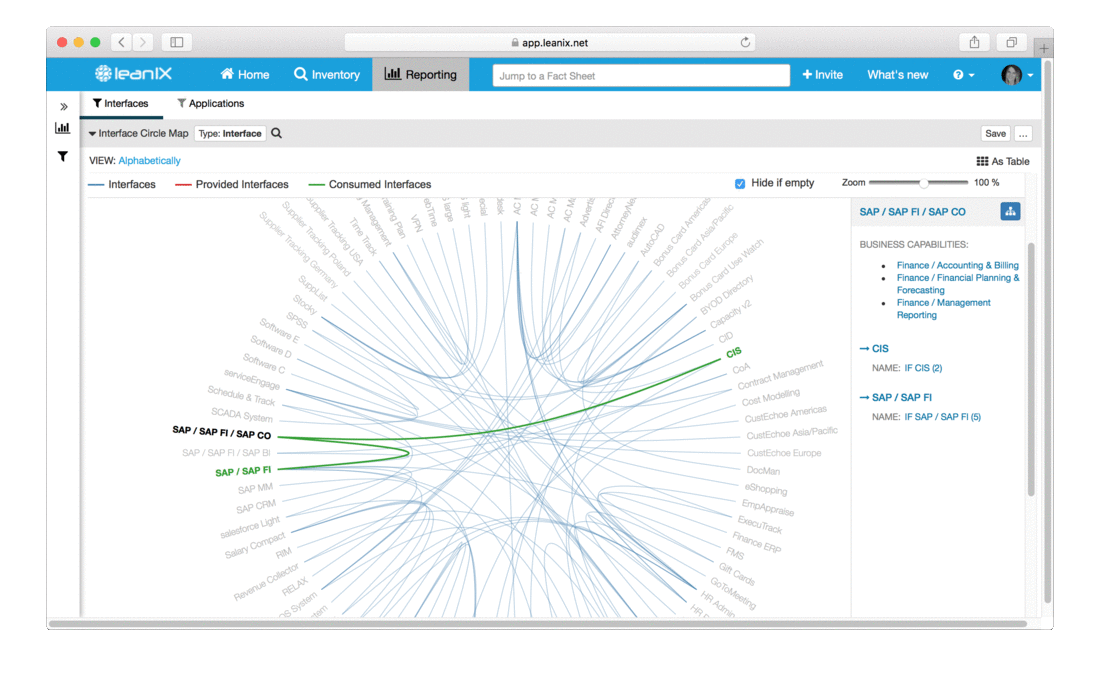The image size is (1100, 696).
Task: Expand the user avatar profile menu
Action: pos(1014,73)
